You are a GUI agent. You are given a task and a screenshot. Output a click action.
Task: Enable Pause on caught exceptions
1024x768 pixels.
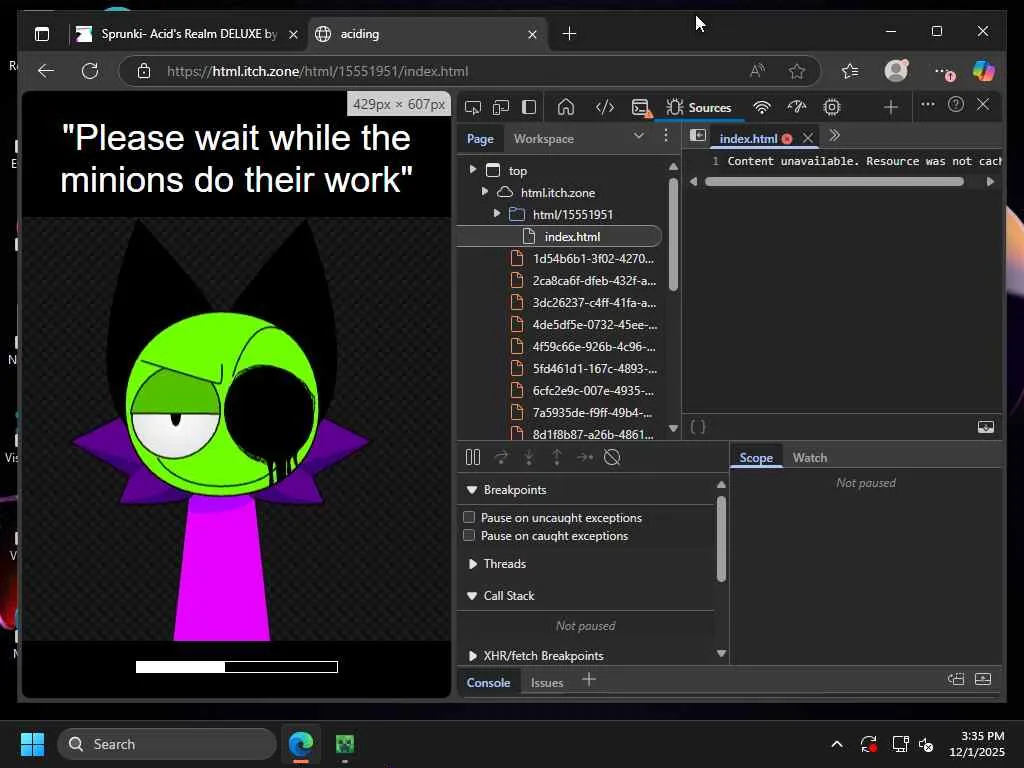tap(469, 536)
